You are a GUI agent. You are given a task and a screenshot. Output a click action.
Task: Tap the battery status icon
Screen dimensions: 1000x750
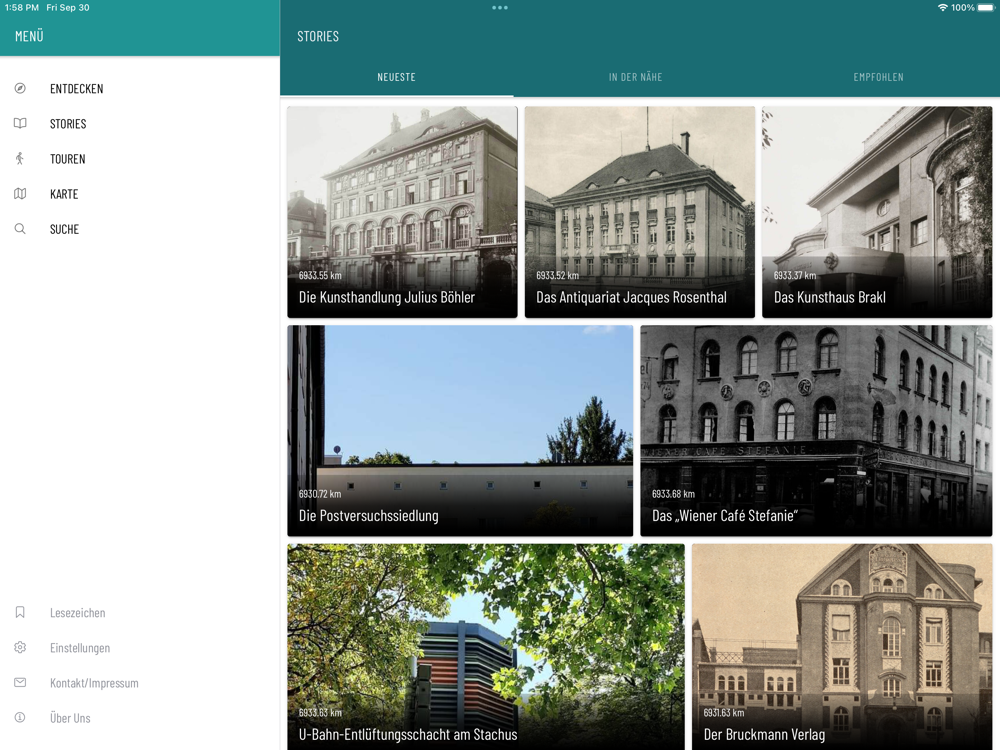click(x=986, y=8)
